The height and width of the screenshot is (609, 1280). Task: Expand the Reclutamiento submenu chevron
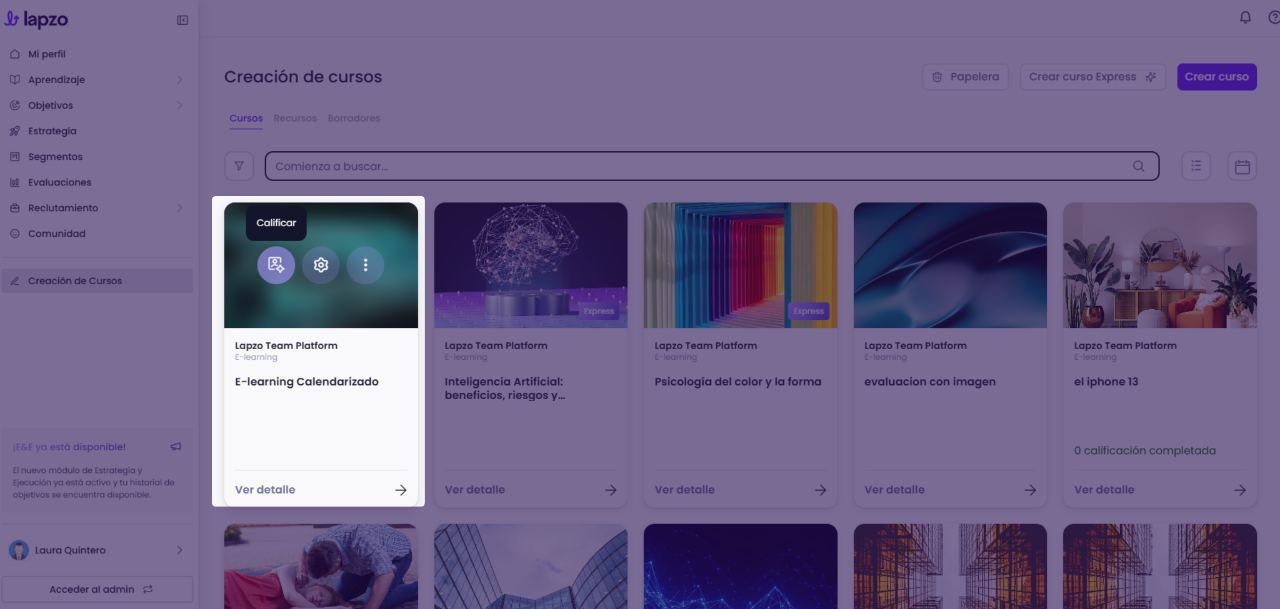[180, 208]
